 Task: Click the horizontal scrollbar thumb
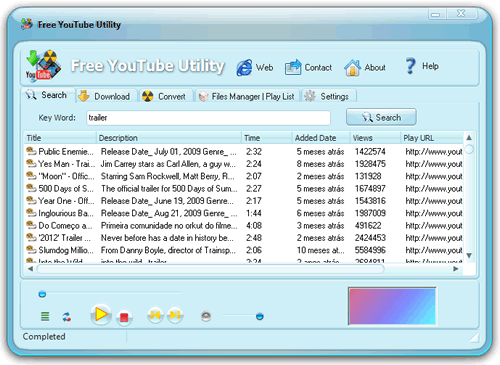[x=211, y=269]
